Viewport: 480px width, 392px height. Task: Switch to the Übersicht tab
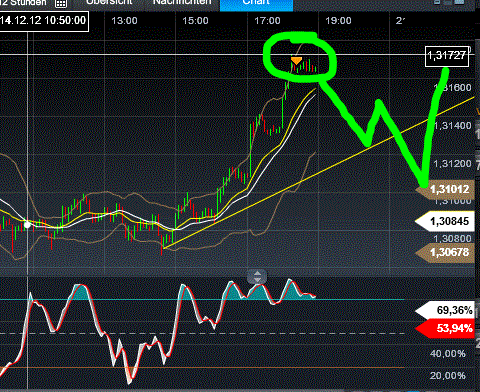click(x=109, y=3)
